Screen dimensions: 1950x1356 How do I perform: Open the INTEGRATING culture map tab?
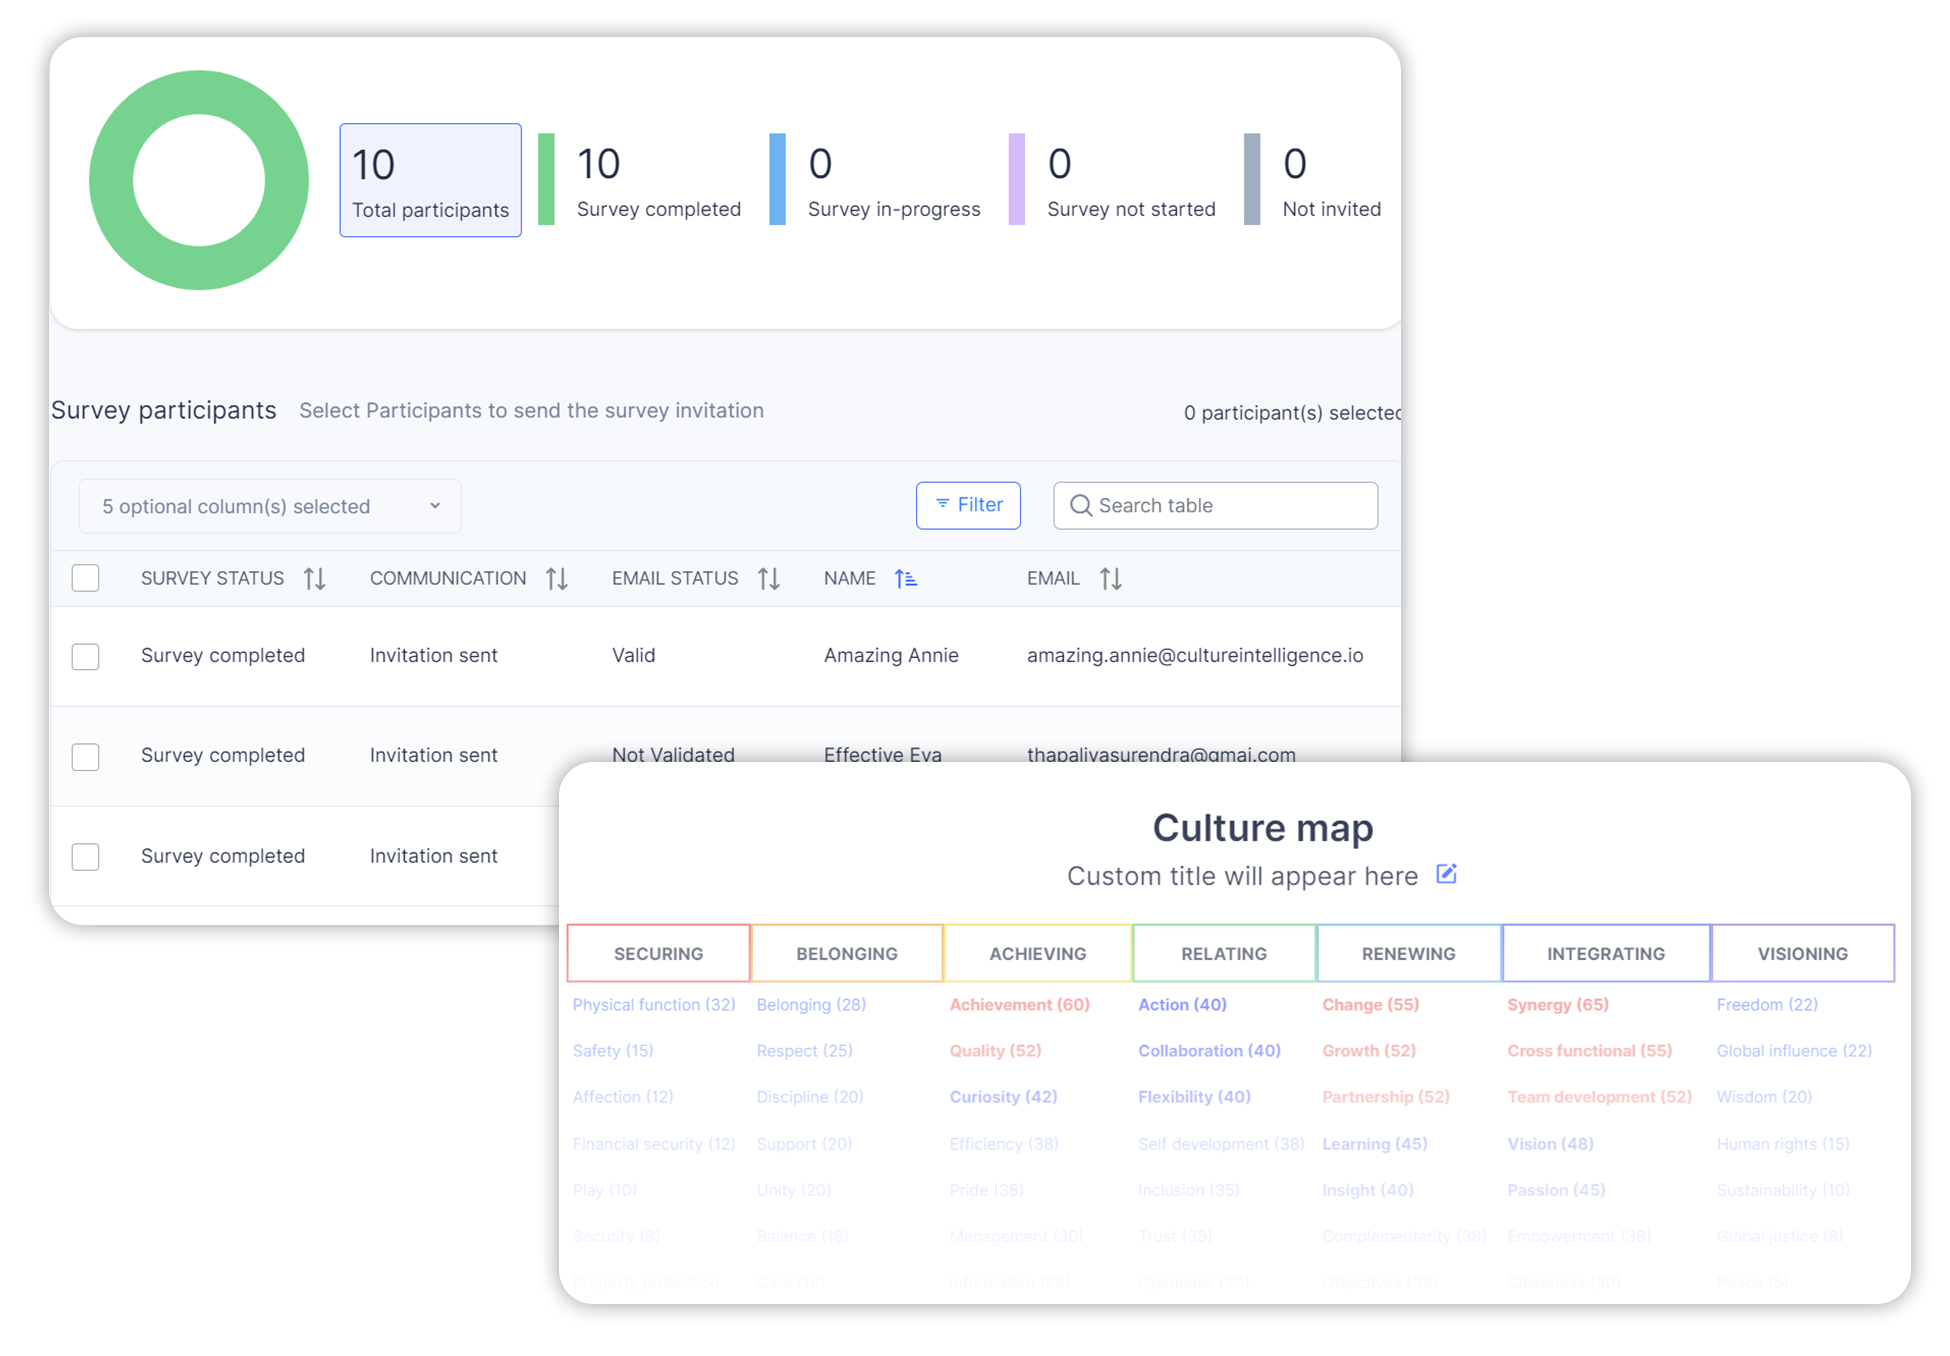click(x=1606, y=953)
